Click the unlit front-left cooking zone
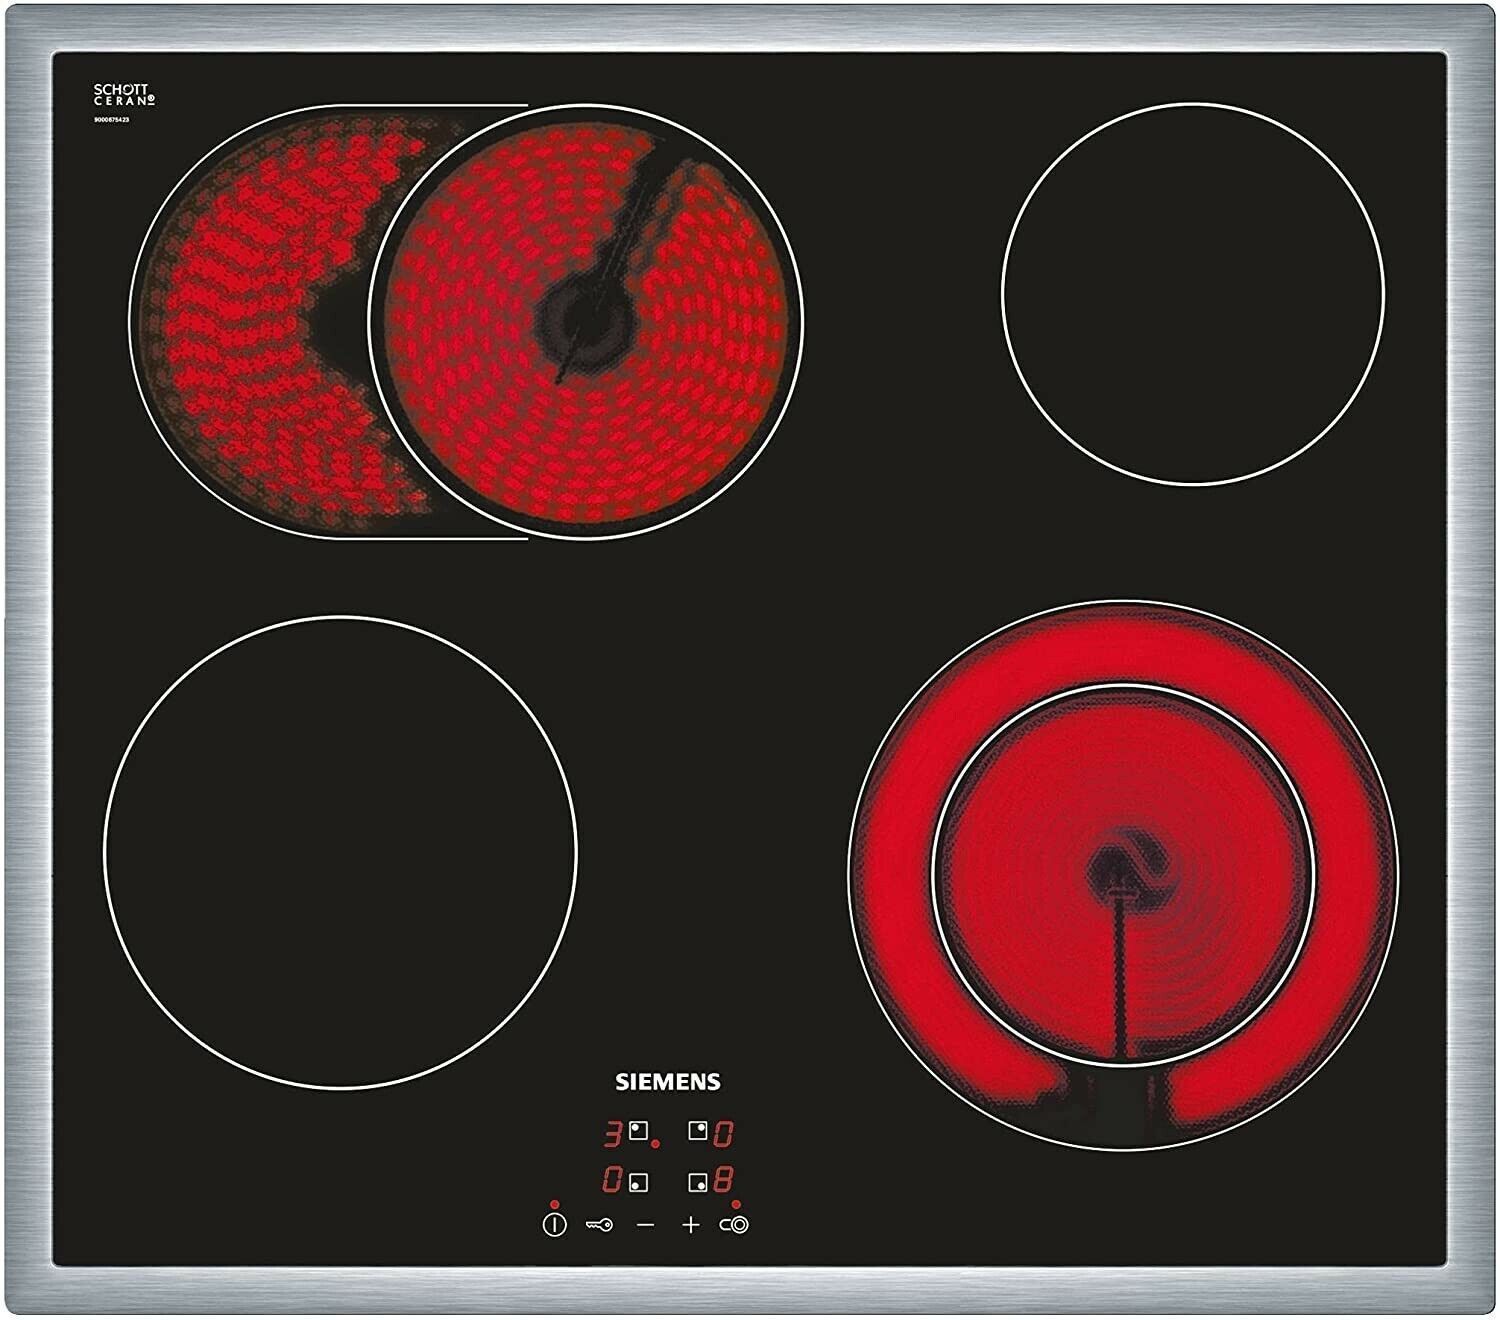This screenshot has width=1500, height=1320. pos(340,852)
